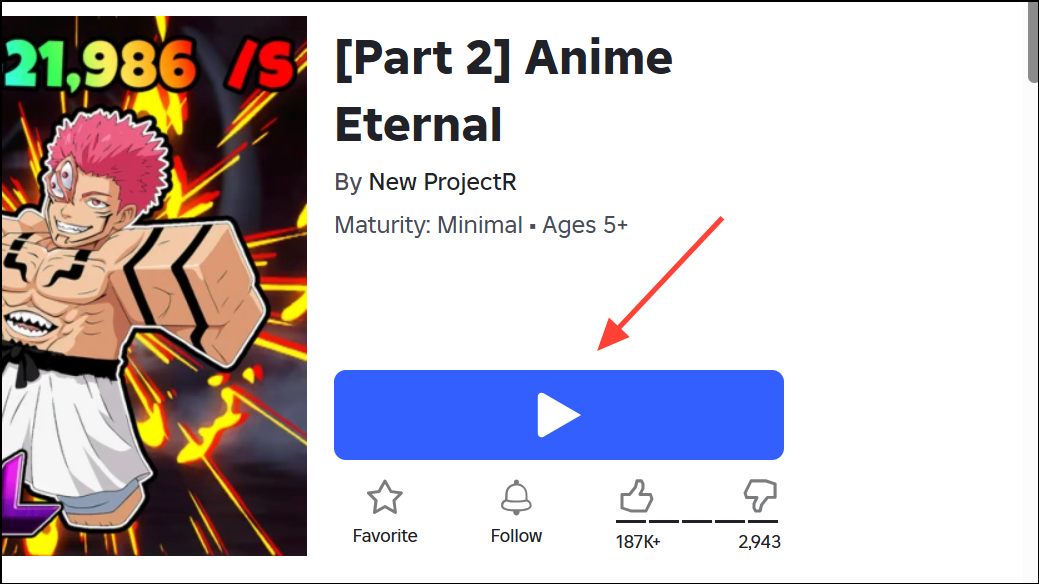Click the page vertical scrollbar thumb
The width and height of the screenshot is (1039, 584).
tap(1033, 42)
